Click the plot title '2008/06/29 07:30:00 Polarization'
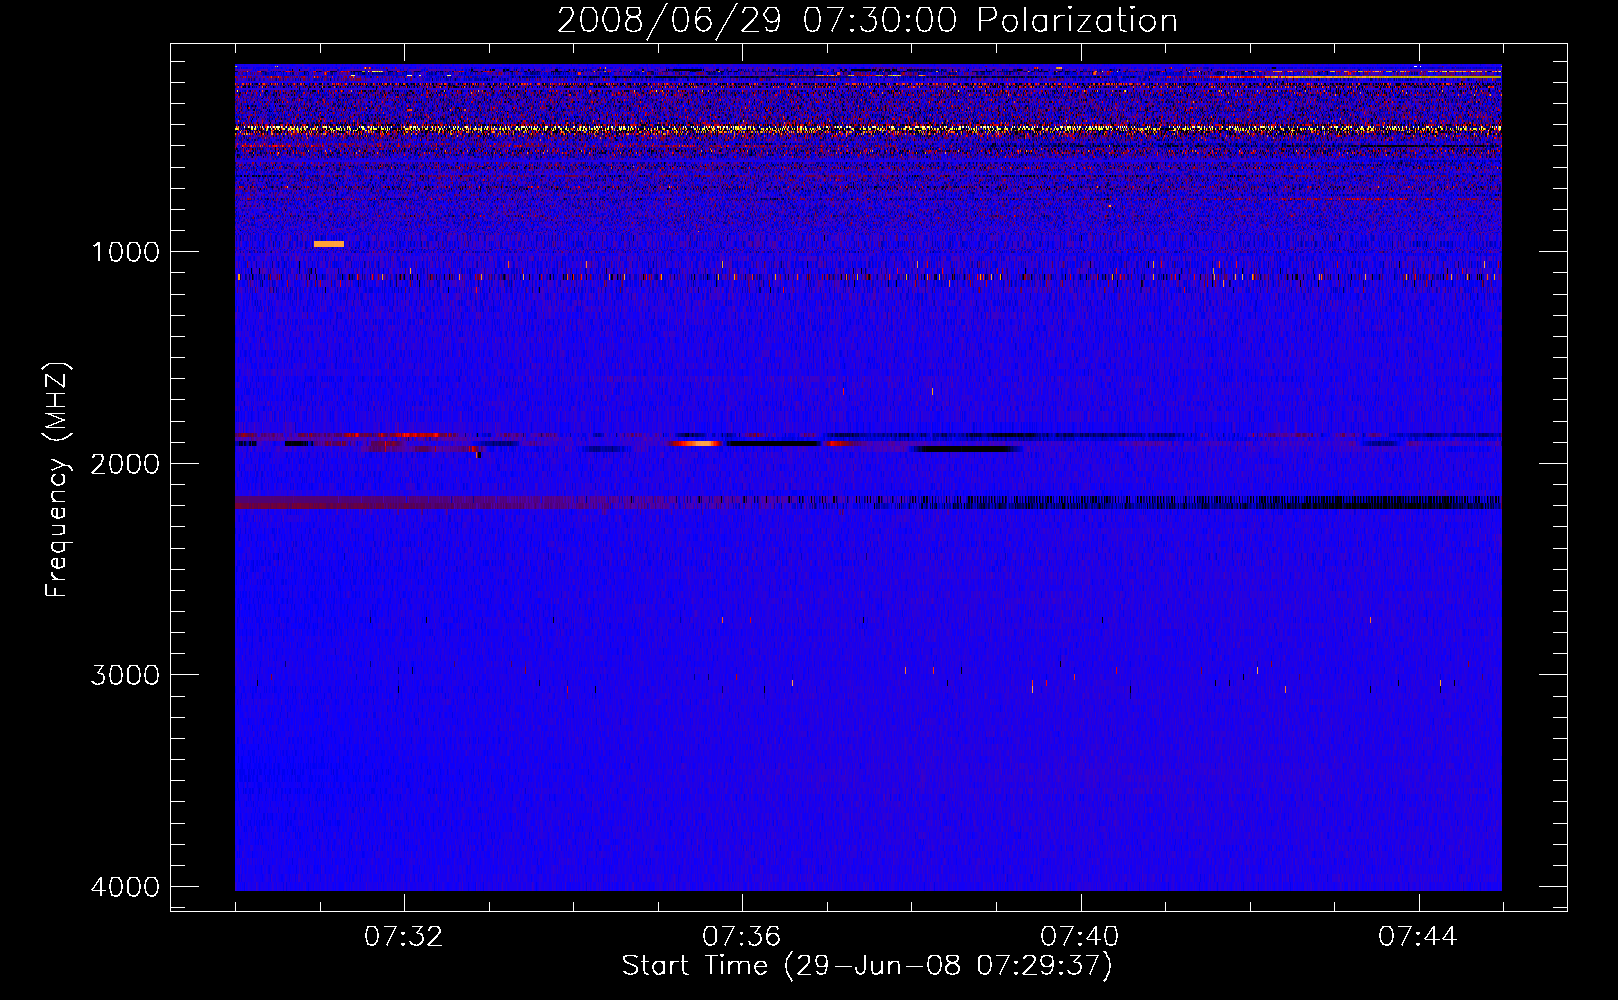The image size is (1618, 1000). click(x=867, y=20)
